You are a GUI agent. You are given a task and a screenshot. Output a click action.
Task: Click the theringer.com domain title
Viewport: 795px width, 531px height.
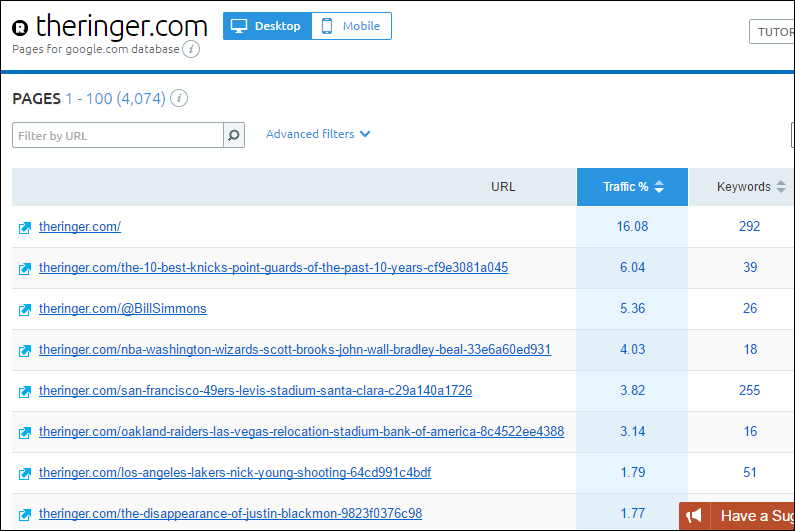(122, 26)
